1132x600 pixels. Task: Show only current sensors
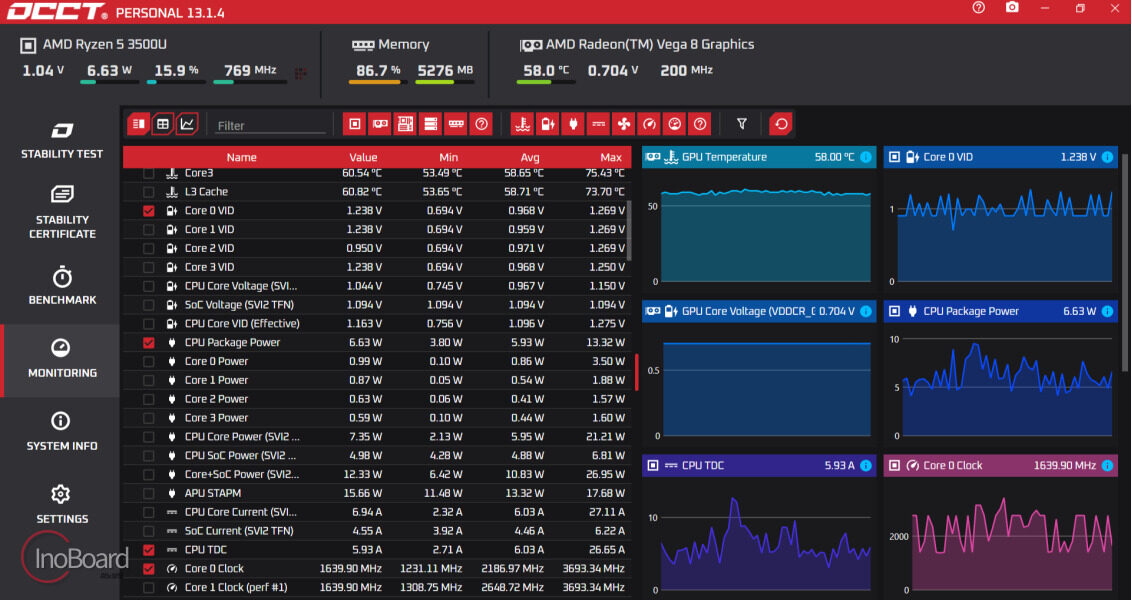point(598,124)
